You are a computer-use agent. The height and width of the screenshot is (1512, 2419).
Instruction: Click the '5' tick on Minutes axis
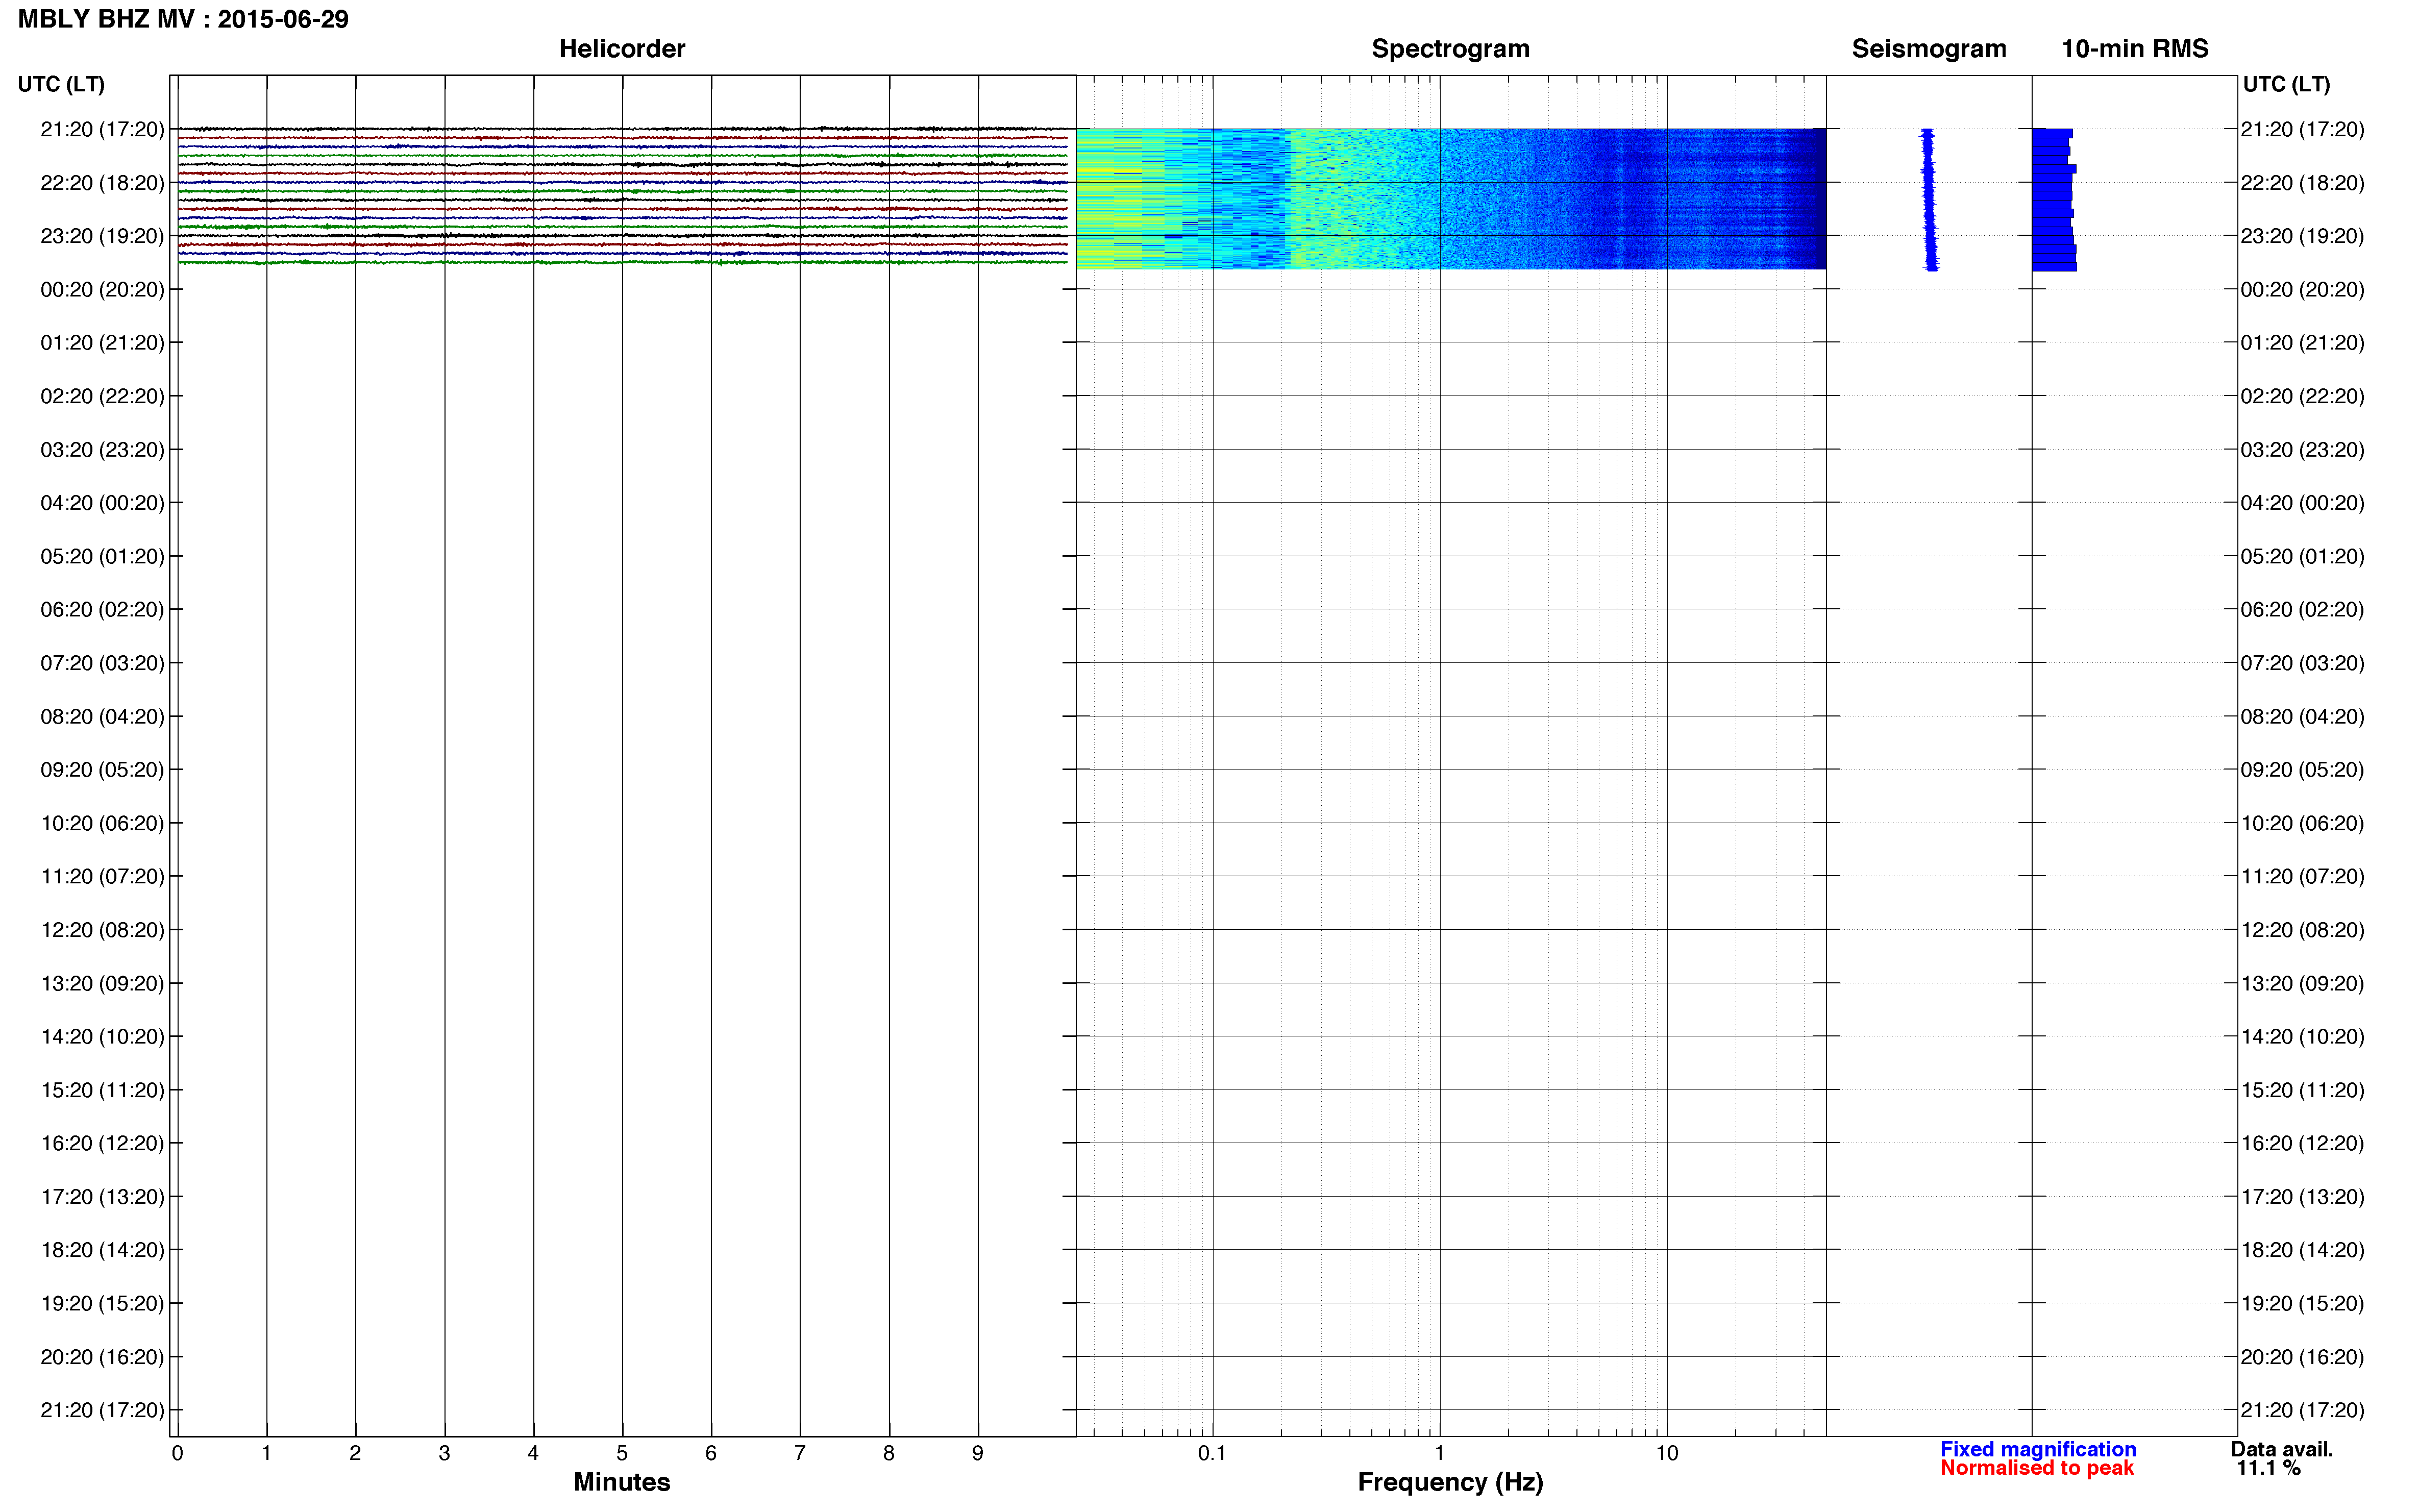[622, 1453]
